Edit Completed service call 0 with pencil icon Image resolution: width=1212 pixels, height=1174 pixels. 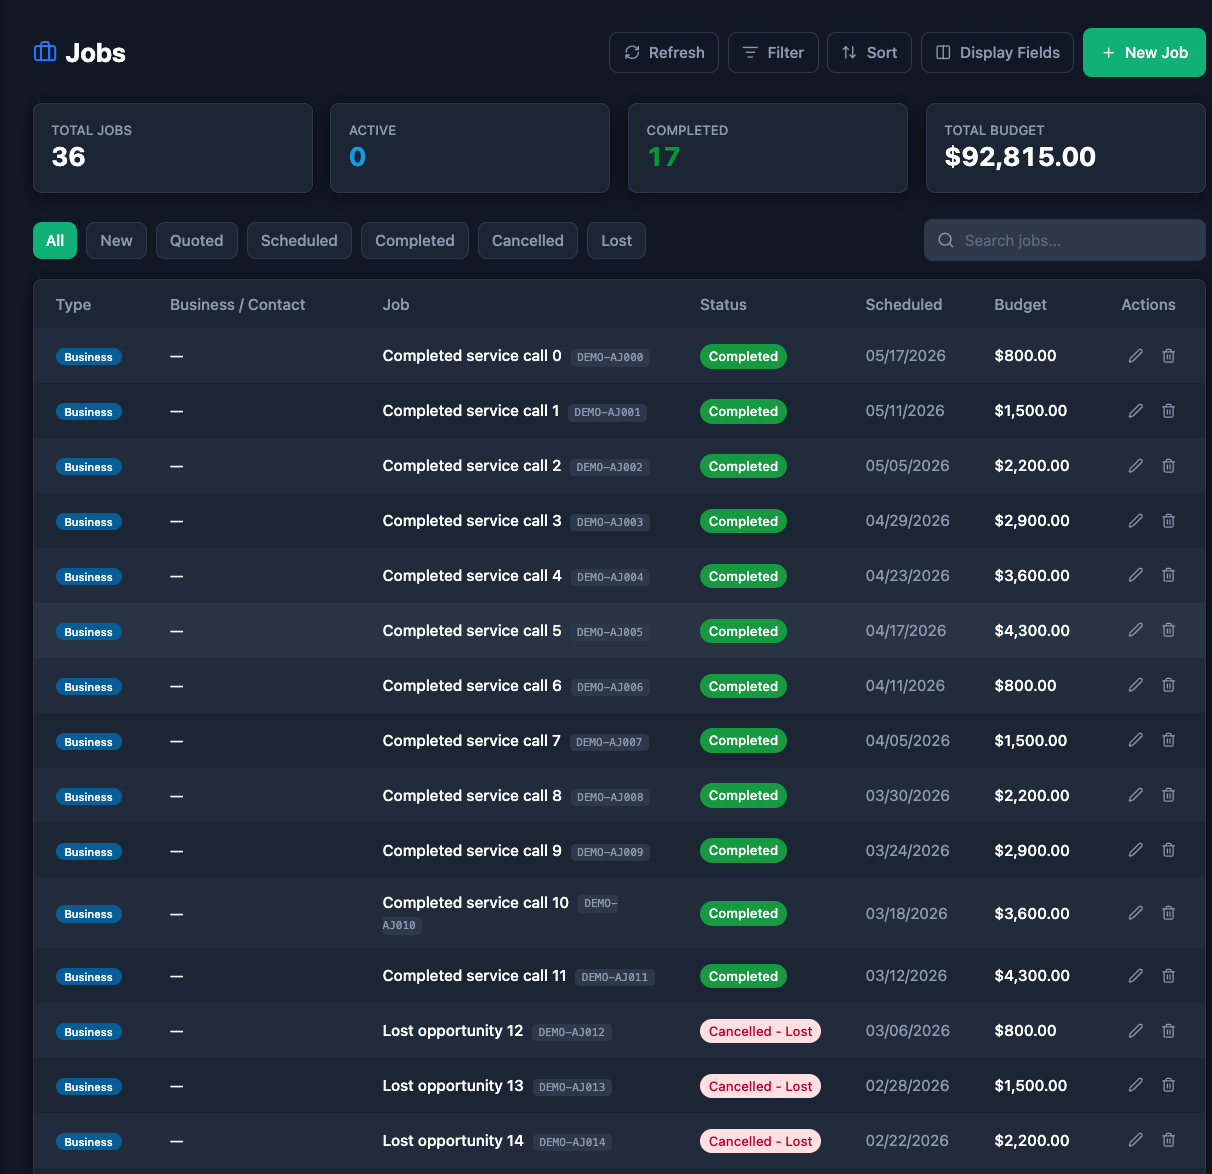[x=1136, y=356]
